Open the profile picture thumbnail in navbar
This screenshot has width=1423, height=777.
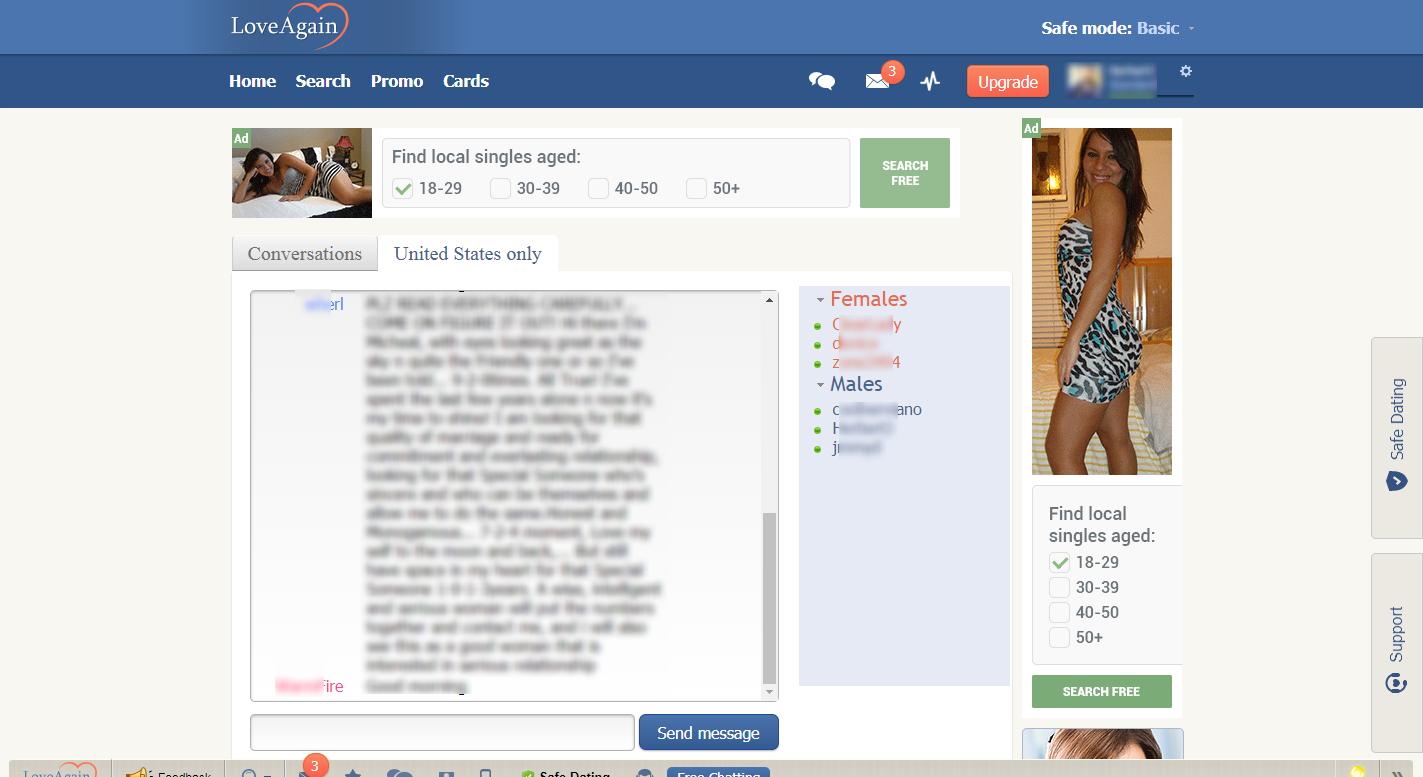(1084, 81)
